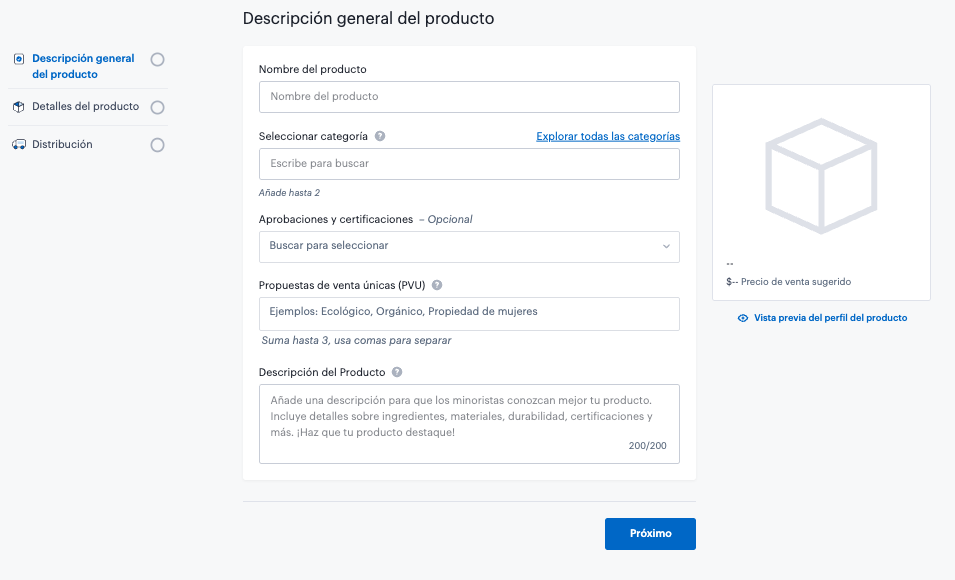Open the Seleccionar categoría search field
955x580 pixels.
click(x=468, y=164)
